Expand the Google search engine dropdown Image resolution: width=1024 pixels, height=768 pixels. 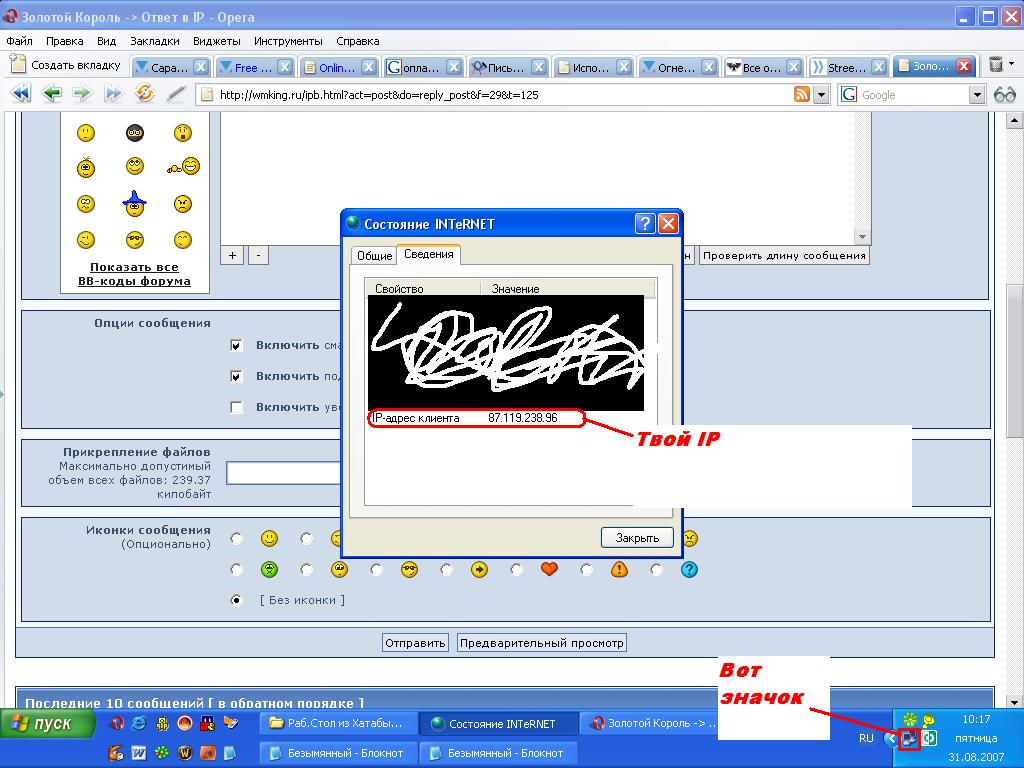point(977,94)
